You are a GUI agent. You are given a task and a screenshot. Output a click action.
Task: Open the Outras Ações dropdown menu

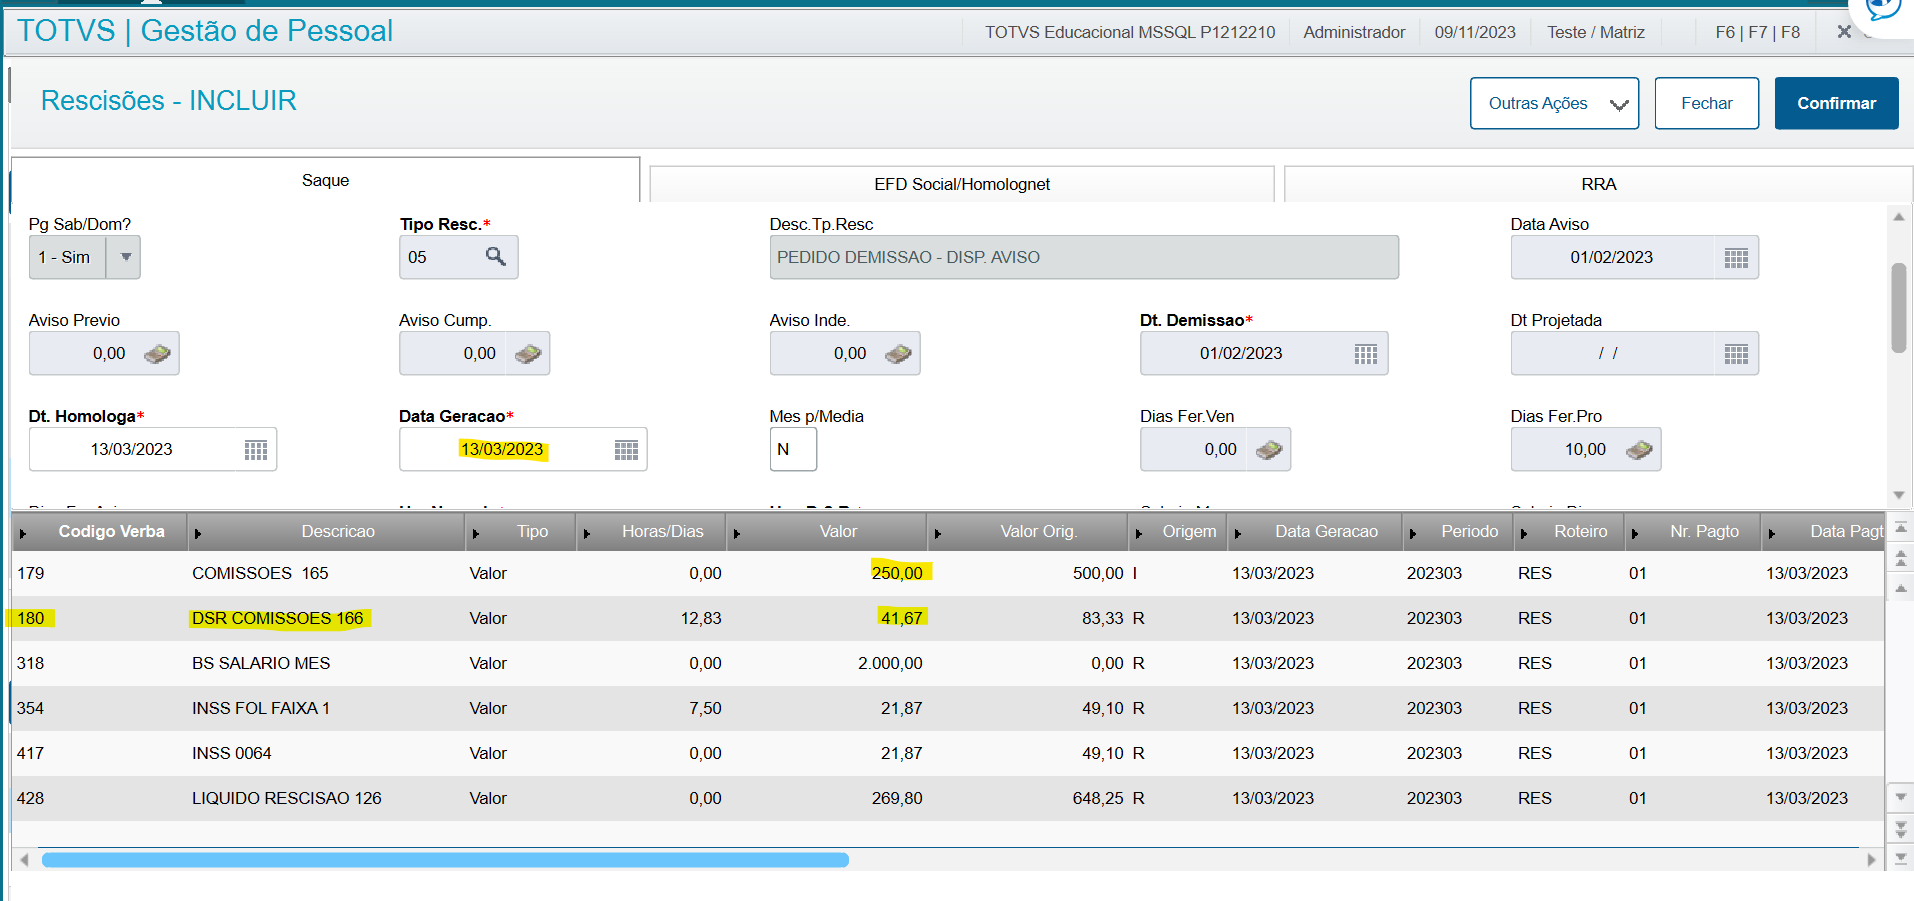1554,103
